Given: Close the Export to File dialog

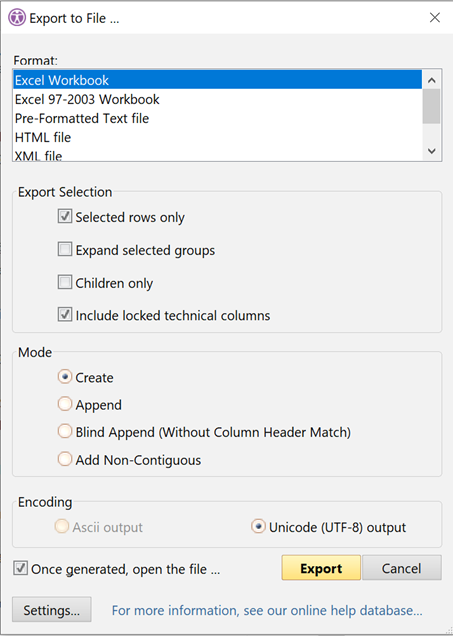Looking at the screenshot, I should [x=435, y=17].
